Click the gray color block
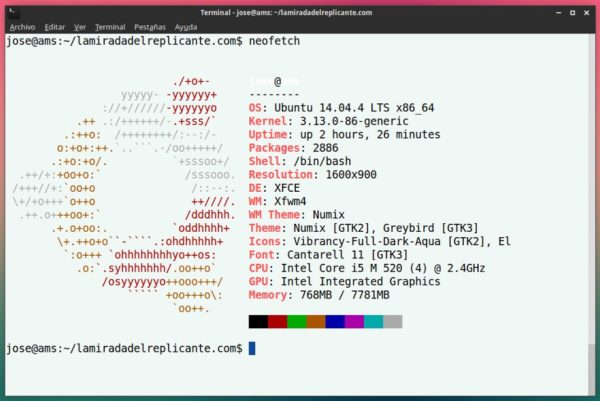The width and height of the screenshot is (600, 401). [393, 321]
